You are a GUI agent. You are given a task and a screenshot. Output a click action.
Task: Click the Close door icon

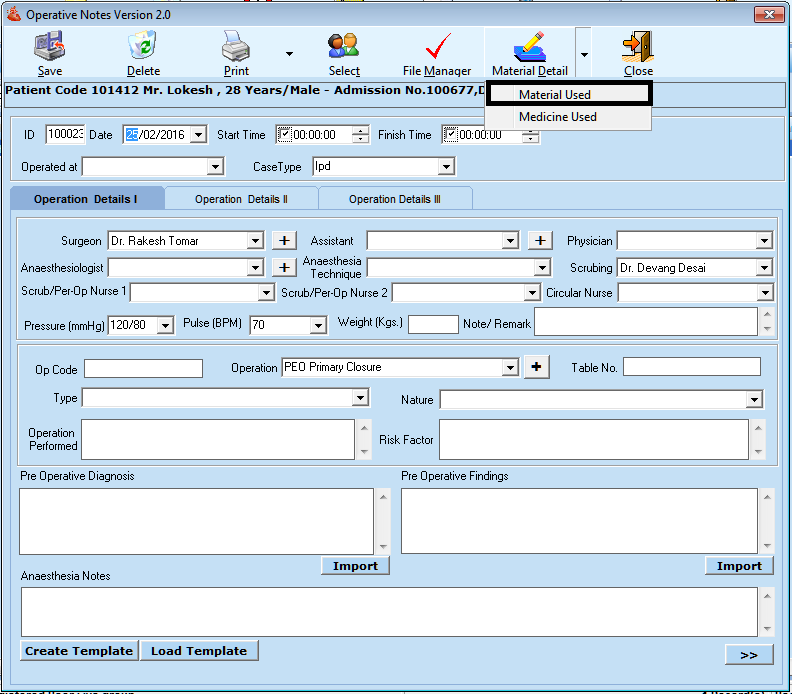click(637, 47)
